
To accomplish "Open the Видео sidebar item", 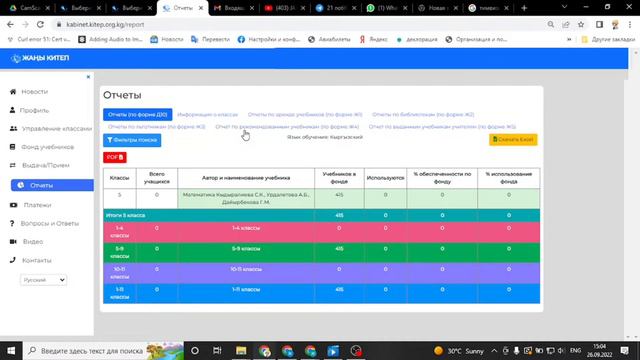I will (27, 242).
